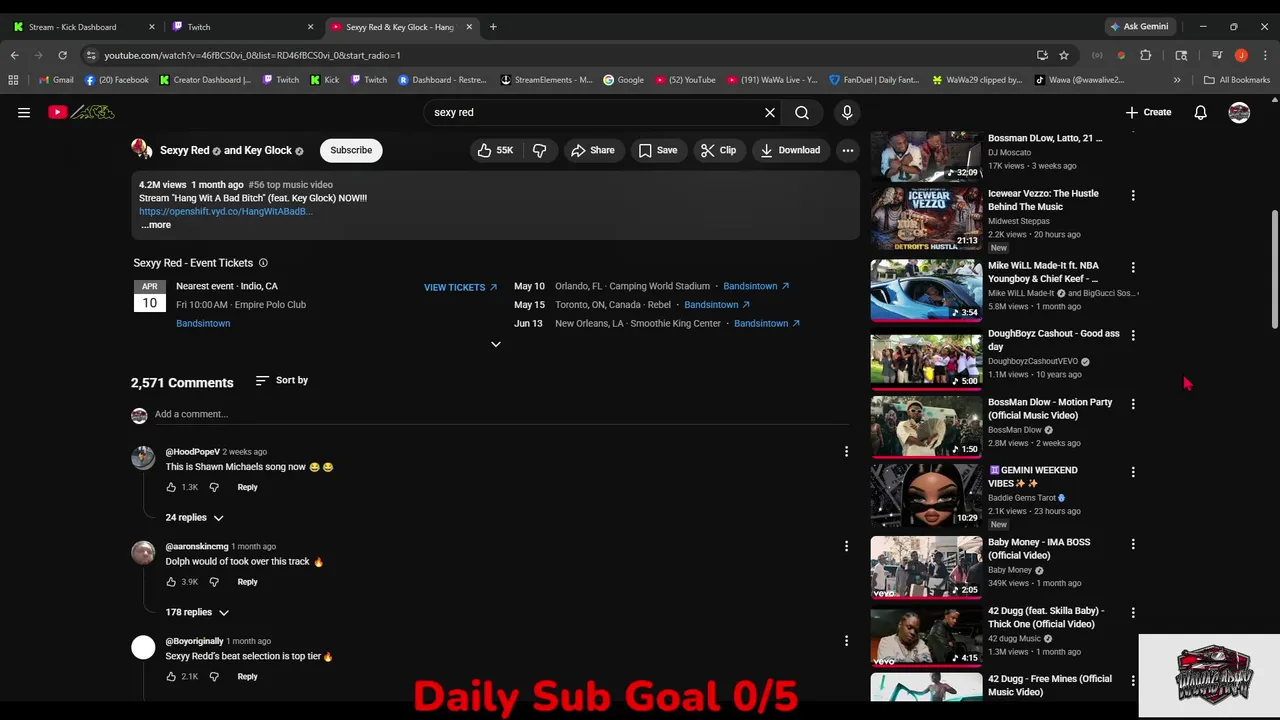Image resolution: width=1280 pixels, height=720 pixels.
Task: Open the Sexyy Red channel avatar
Action: pos(141,150)
